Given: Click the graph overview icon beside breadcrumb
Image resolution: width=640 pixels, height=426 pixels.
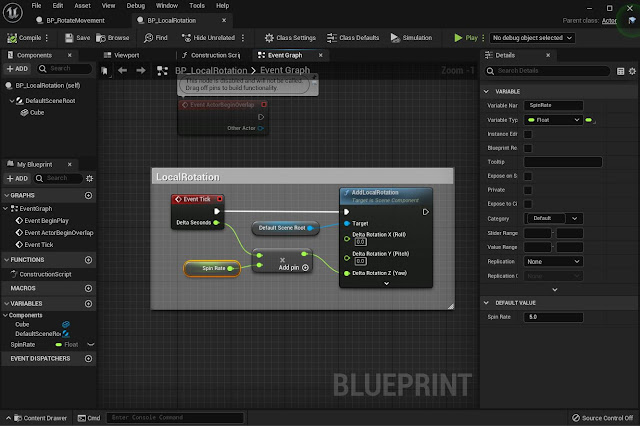Looking at the screenshot, I should (x=162, y=71).
